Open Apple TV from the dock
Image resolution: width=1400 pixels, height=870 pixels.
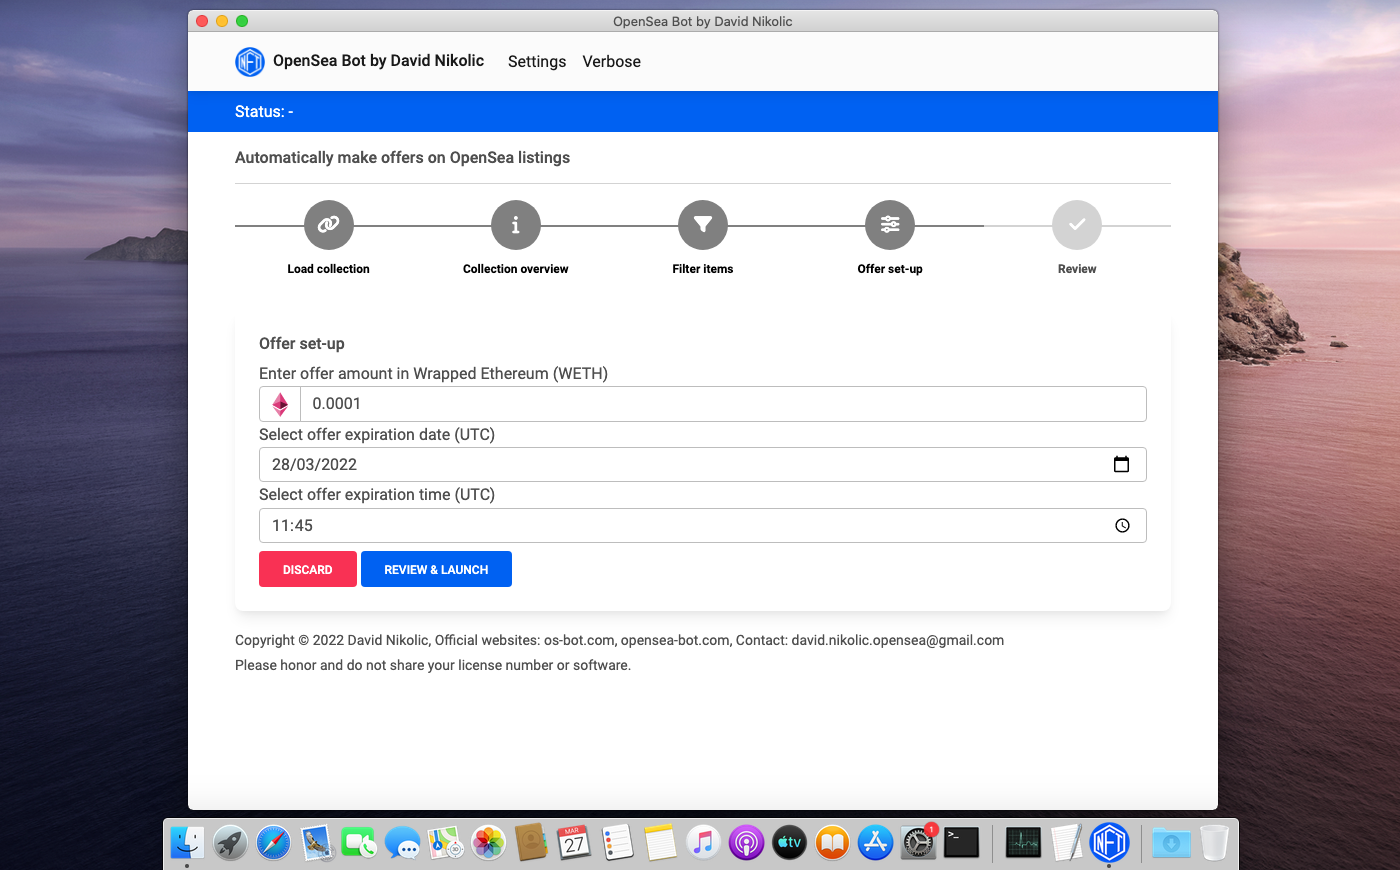pyautogui.click(x=790, y=843)
